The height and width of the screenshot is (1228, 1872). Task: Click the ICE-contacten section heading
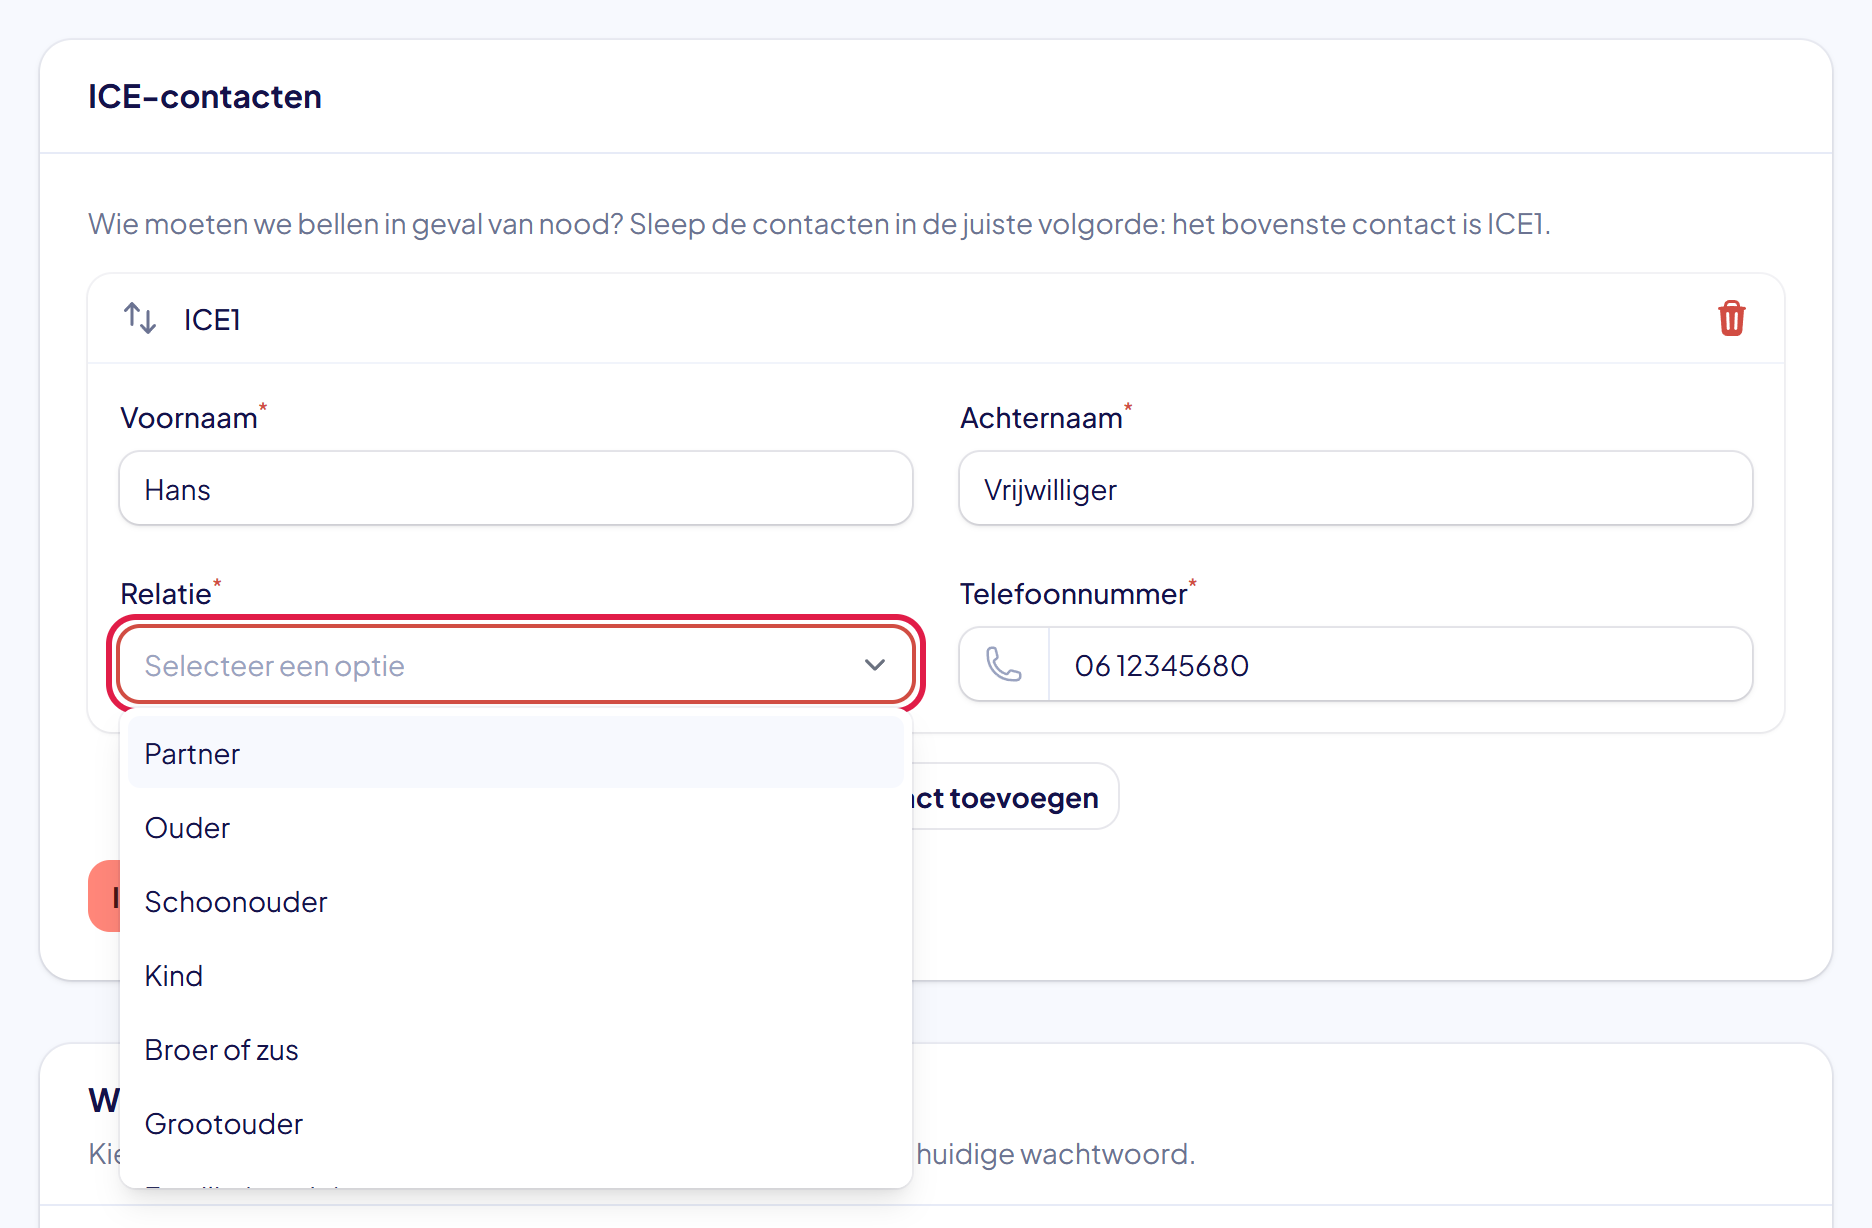[x=205, y=96]
